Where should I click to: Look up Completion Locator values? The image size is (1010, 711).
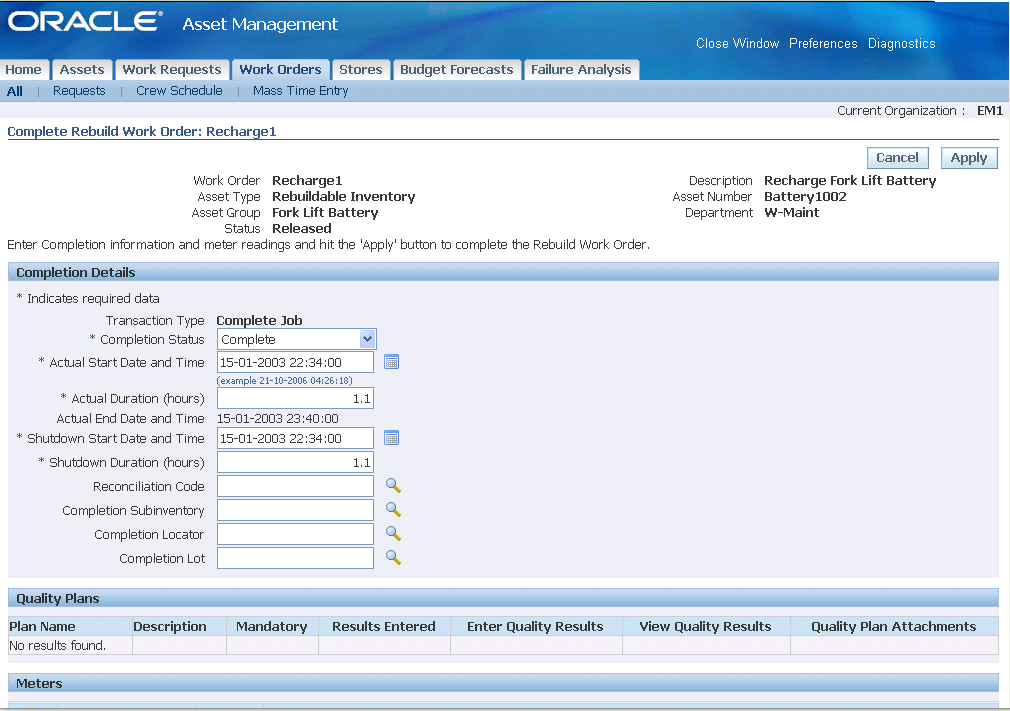pyautogui.click(x=393, y=534)
